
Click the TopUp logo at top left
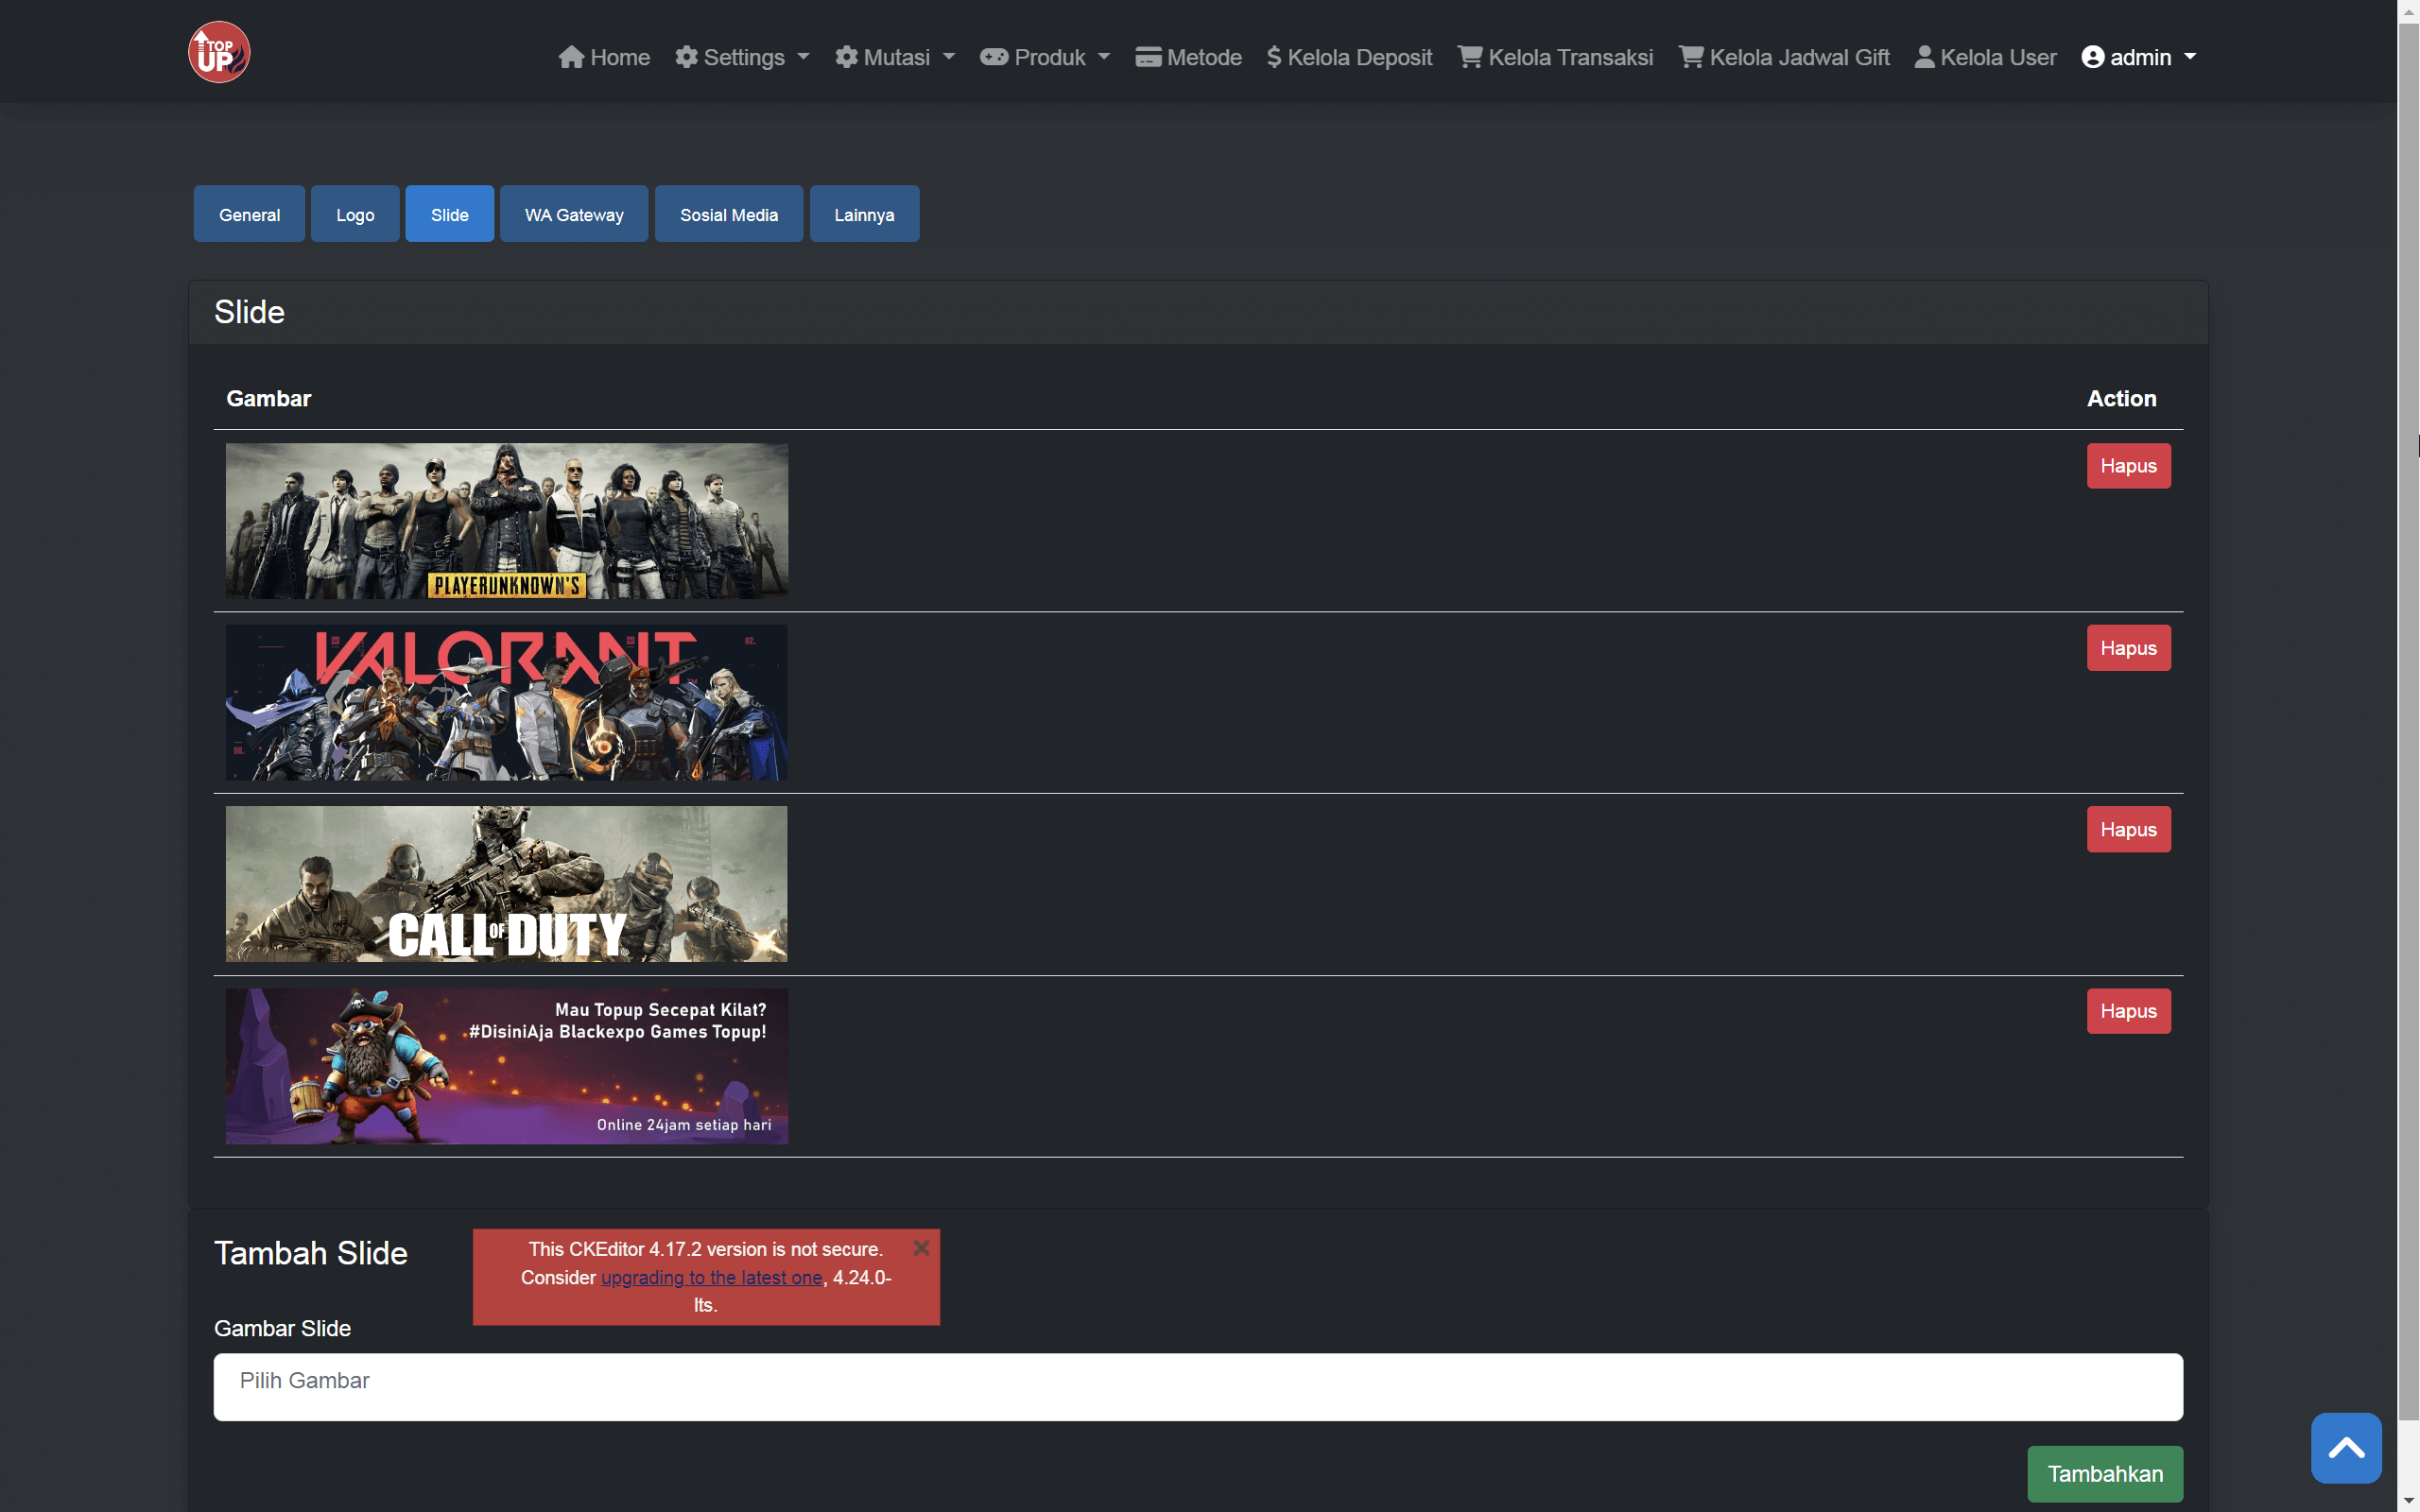coord(218,51)
